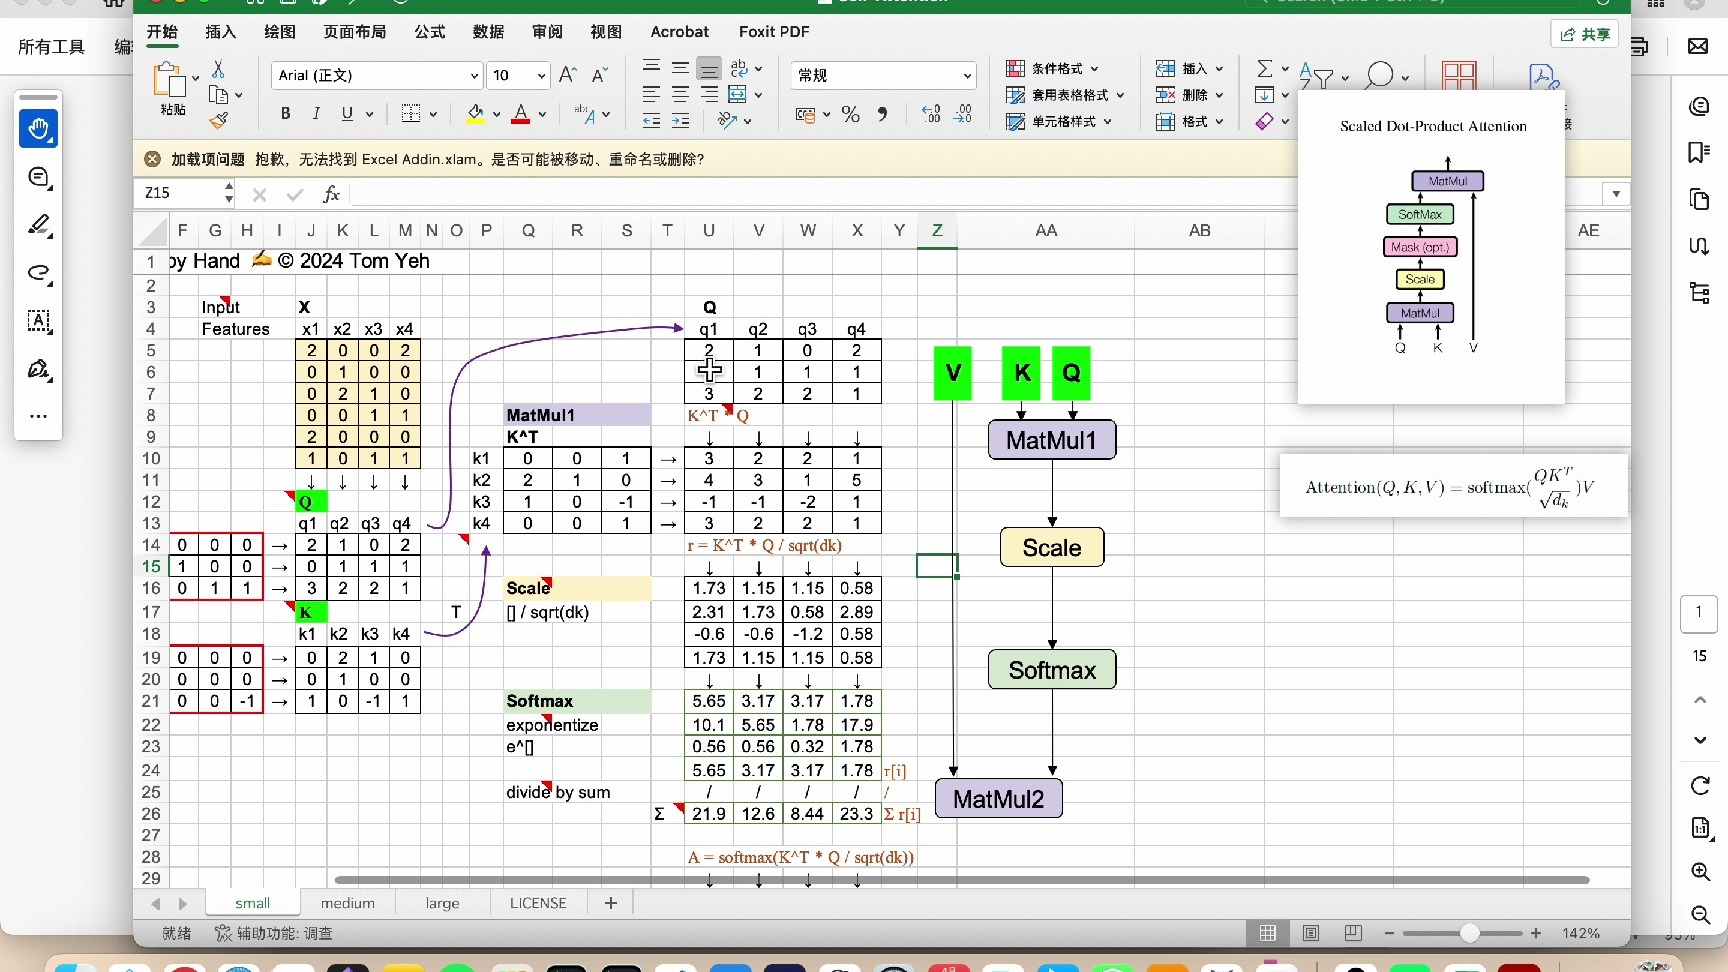This screenshot has height=972, width=1728.
Task: Toggle top vertical alignment
Action: pyautogui.click(x=651, y=68)
